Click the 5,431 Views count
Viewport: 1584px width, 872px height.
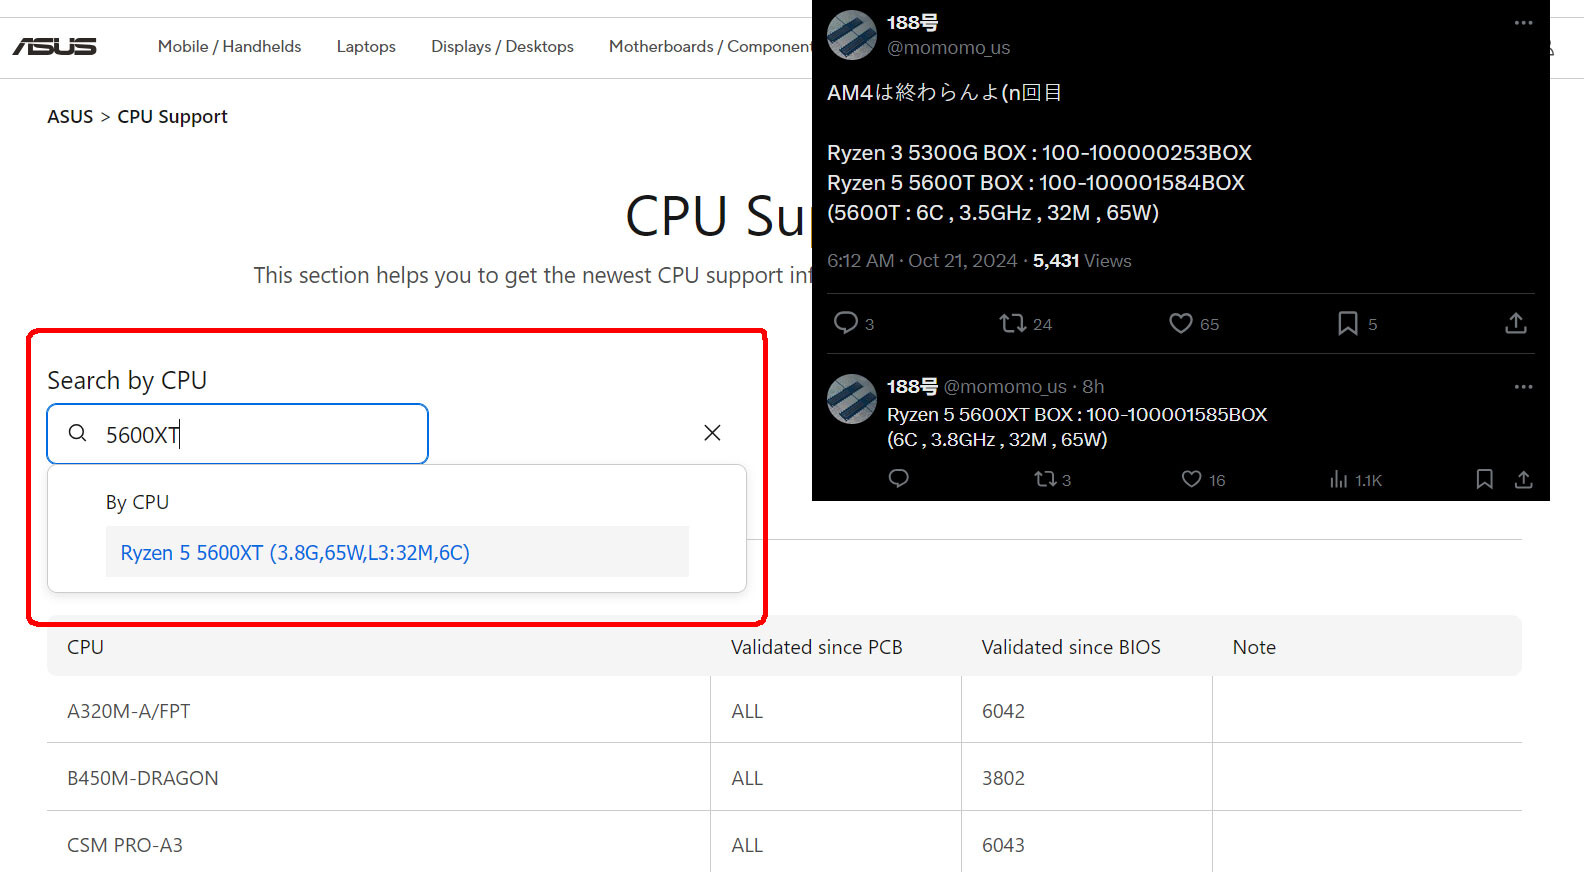coord(1082,261)
